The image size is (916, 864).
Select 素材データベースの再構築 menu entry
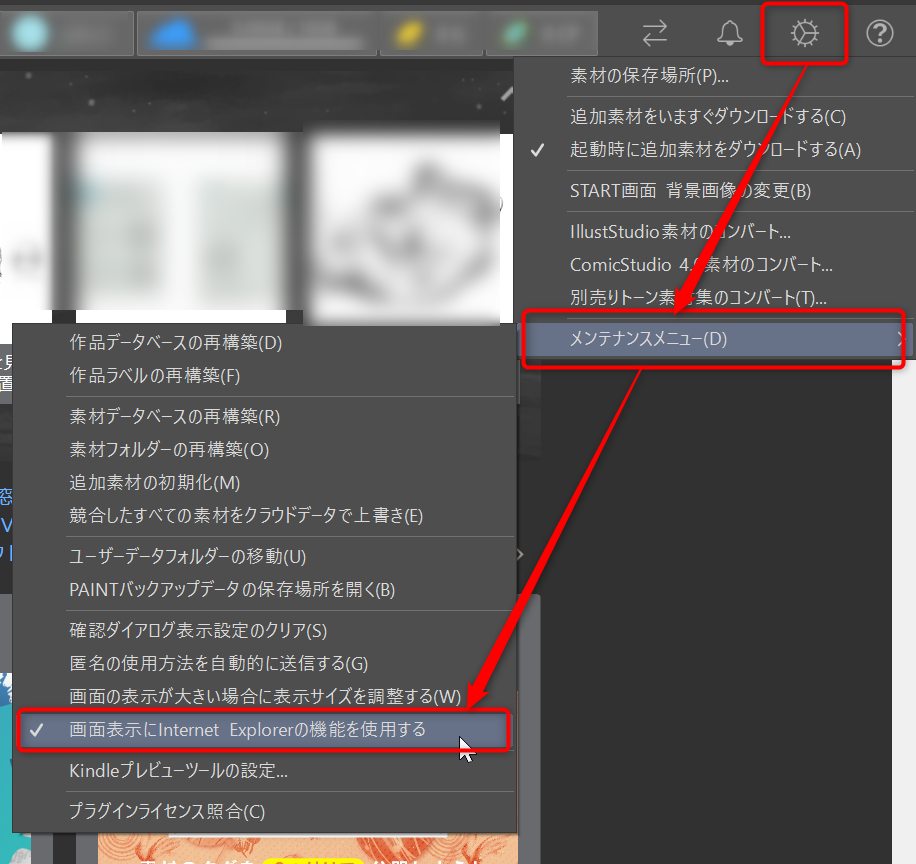tap(174, 417)
